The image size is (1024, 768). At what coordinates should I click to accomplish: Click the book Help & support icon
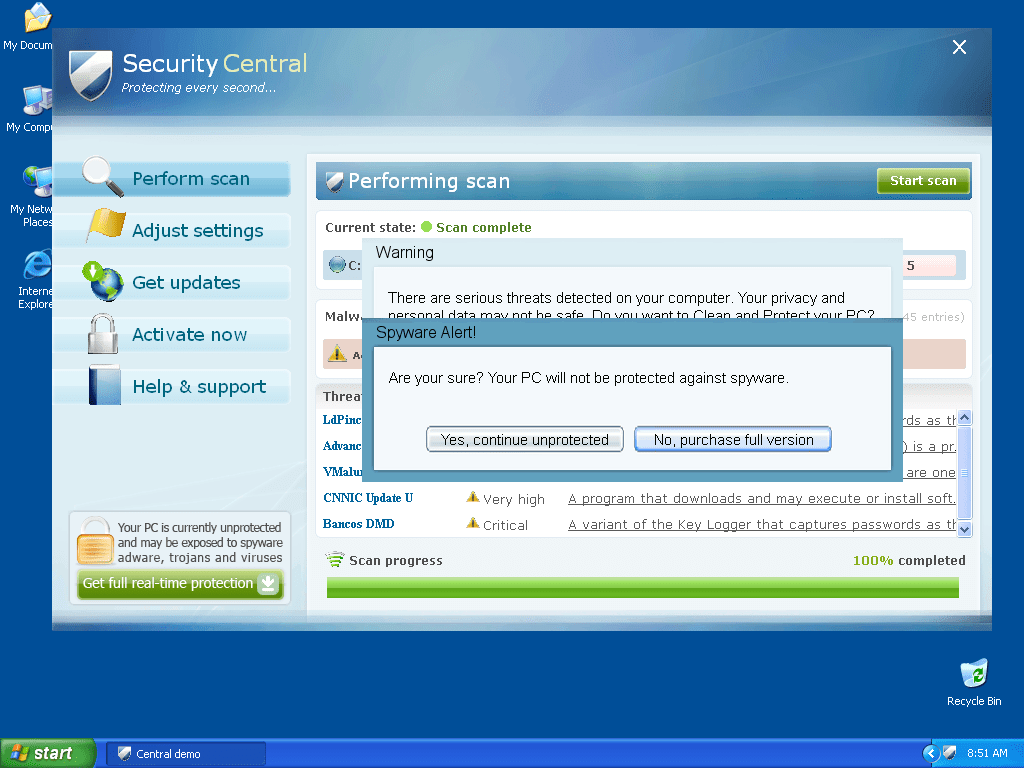[104, 386]
